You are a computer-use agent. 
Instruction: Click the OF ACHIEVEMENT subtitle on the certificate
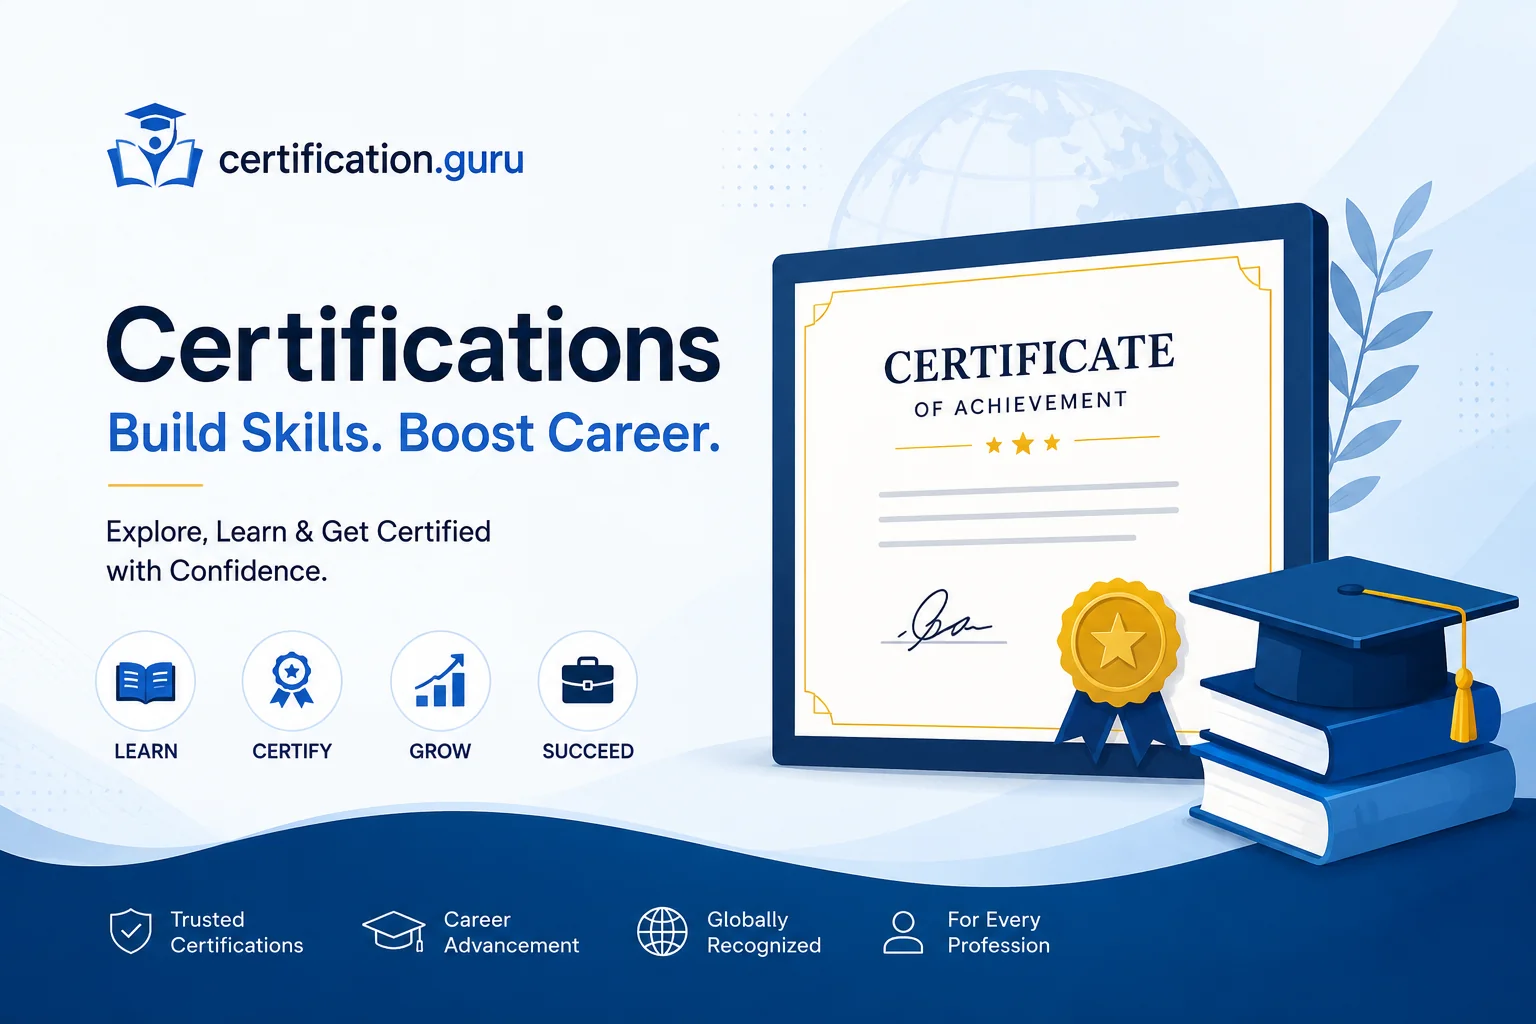(1021, 404)
